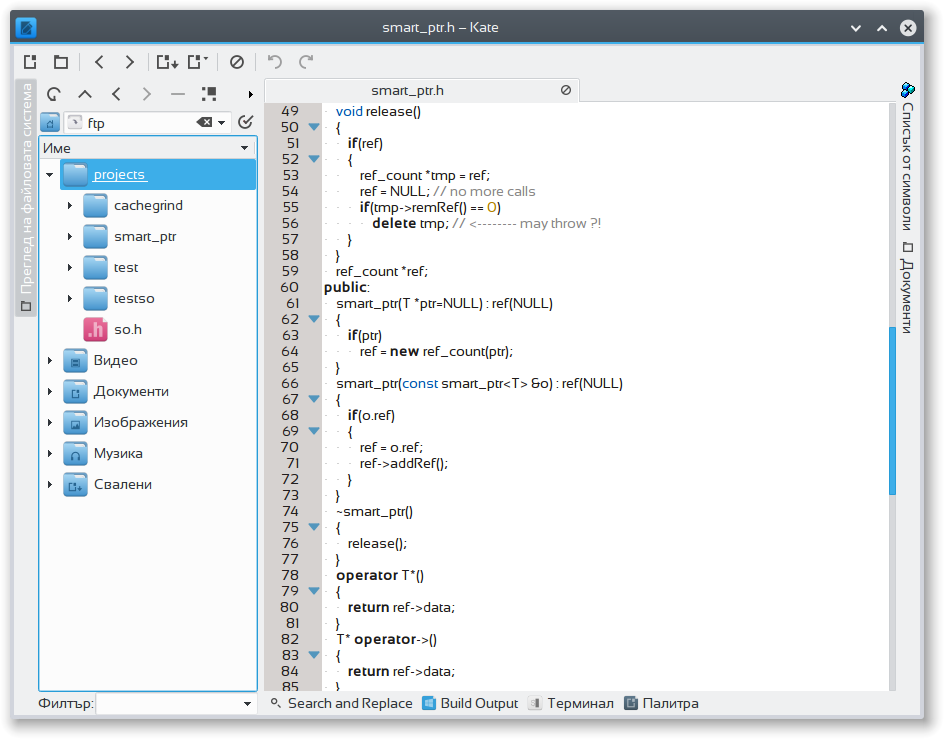Save the current document
The height and width of the screenshot is (739, 944).
pos(167,61)
